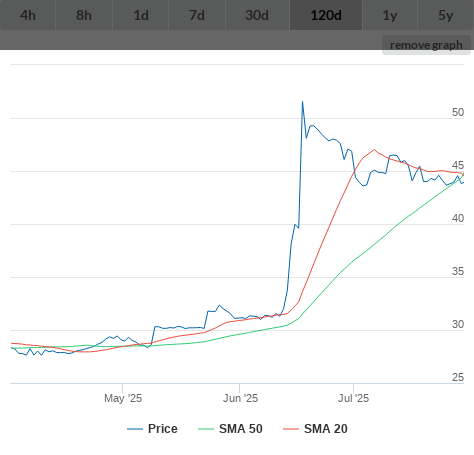Screen dimensions: 474x455
Task: Click the red SMA 20 line swatch
Action: coord(291,429)
